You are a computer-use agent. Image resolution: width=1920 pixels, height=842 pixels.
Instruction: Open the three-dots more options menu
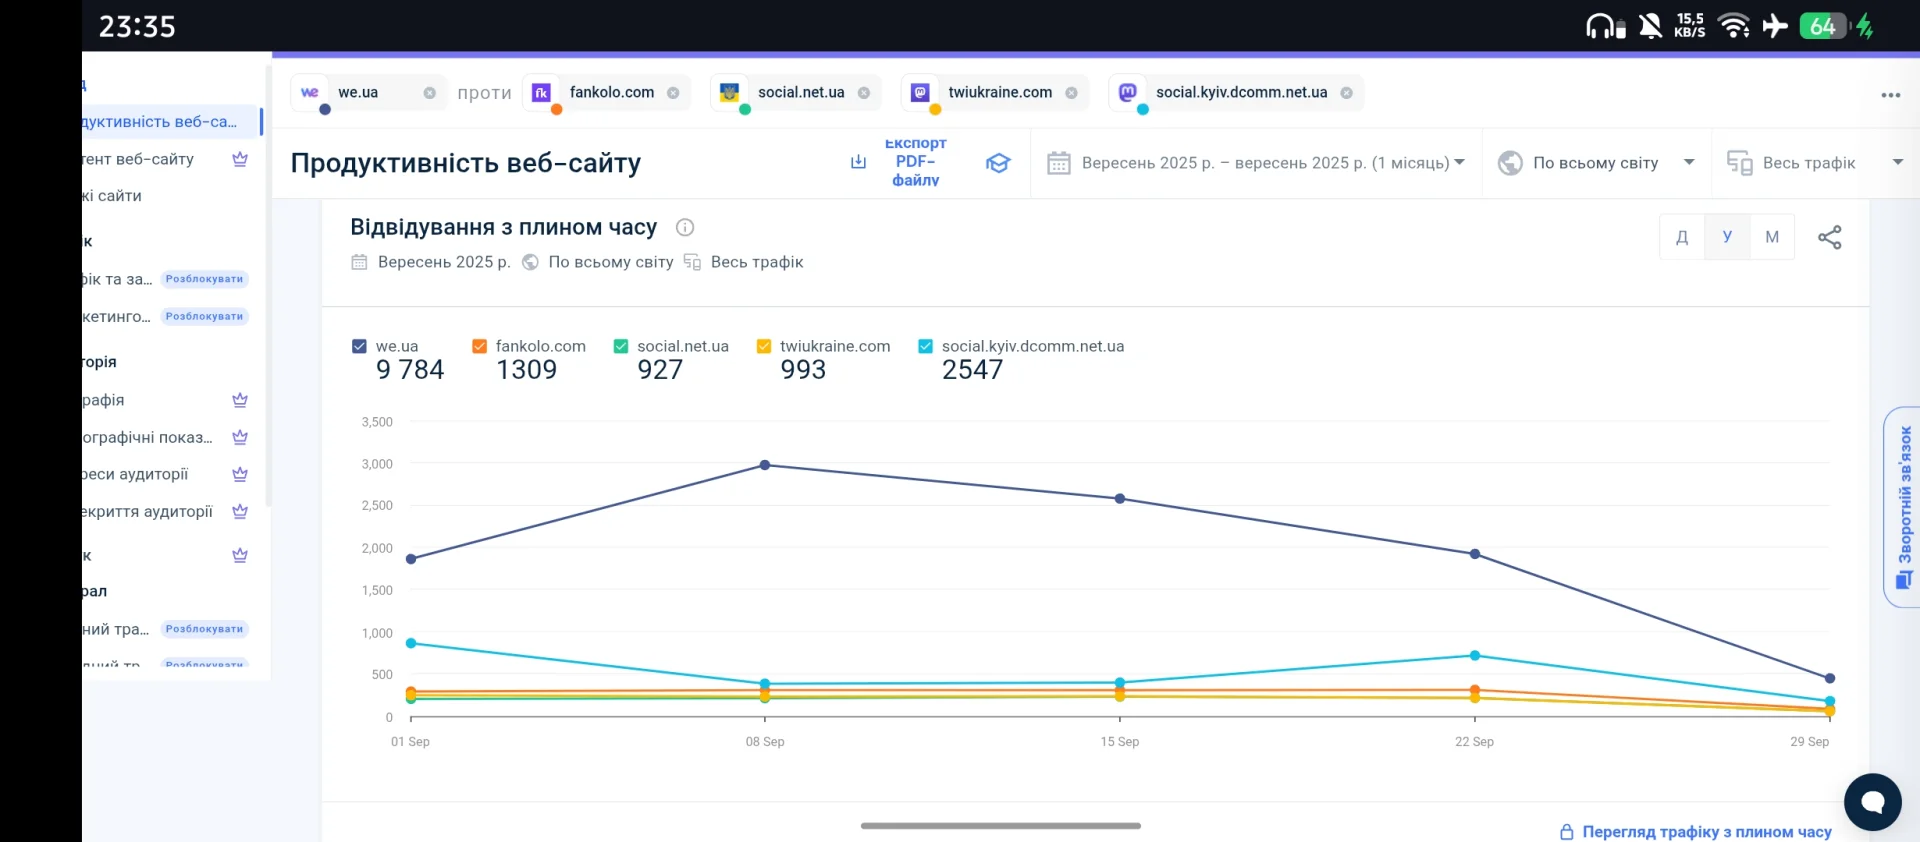point(1890,95)
